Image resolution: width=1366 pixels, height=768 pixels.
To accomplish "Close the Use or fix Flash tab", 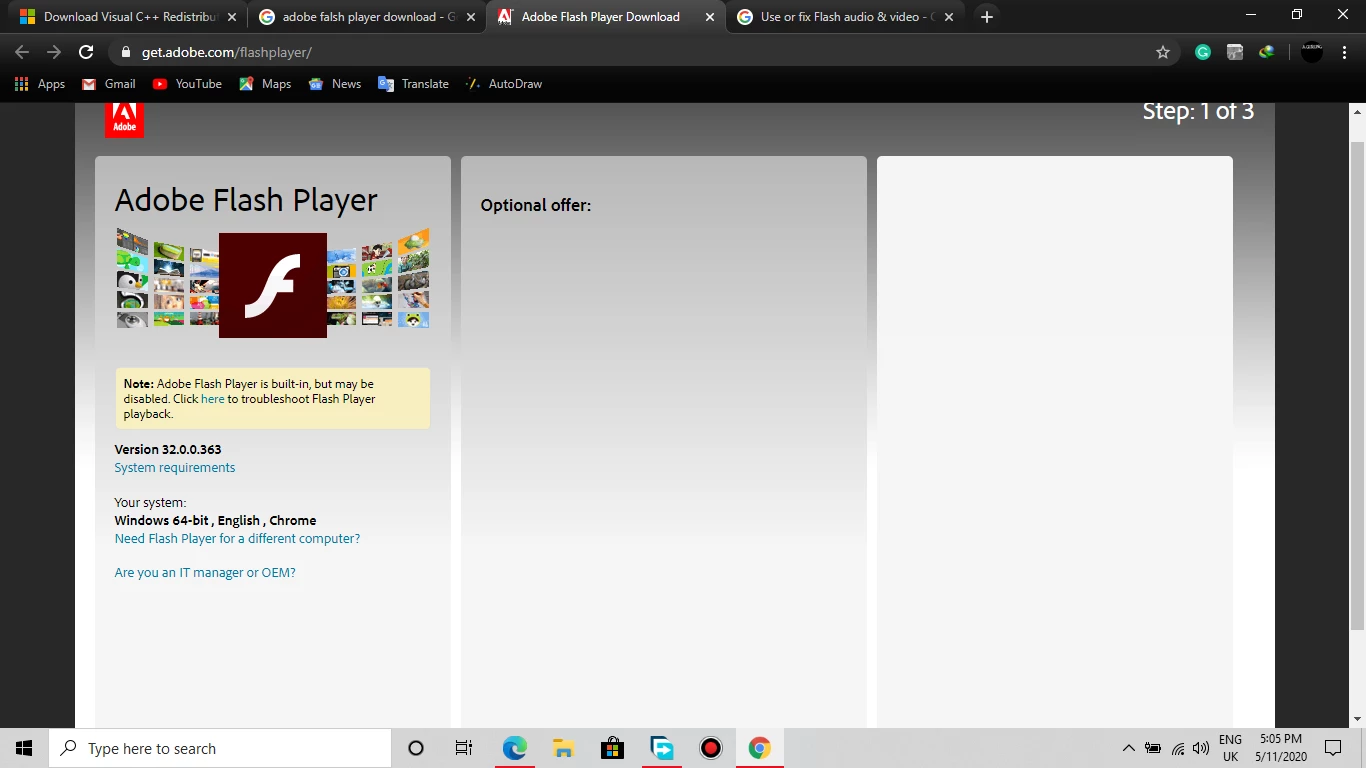I will click(x=949, y=17).
